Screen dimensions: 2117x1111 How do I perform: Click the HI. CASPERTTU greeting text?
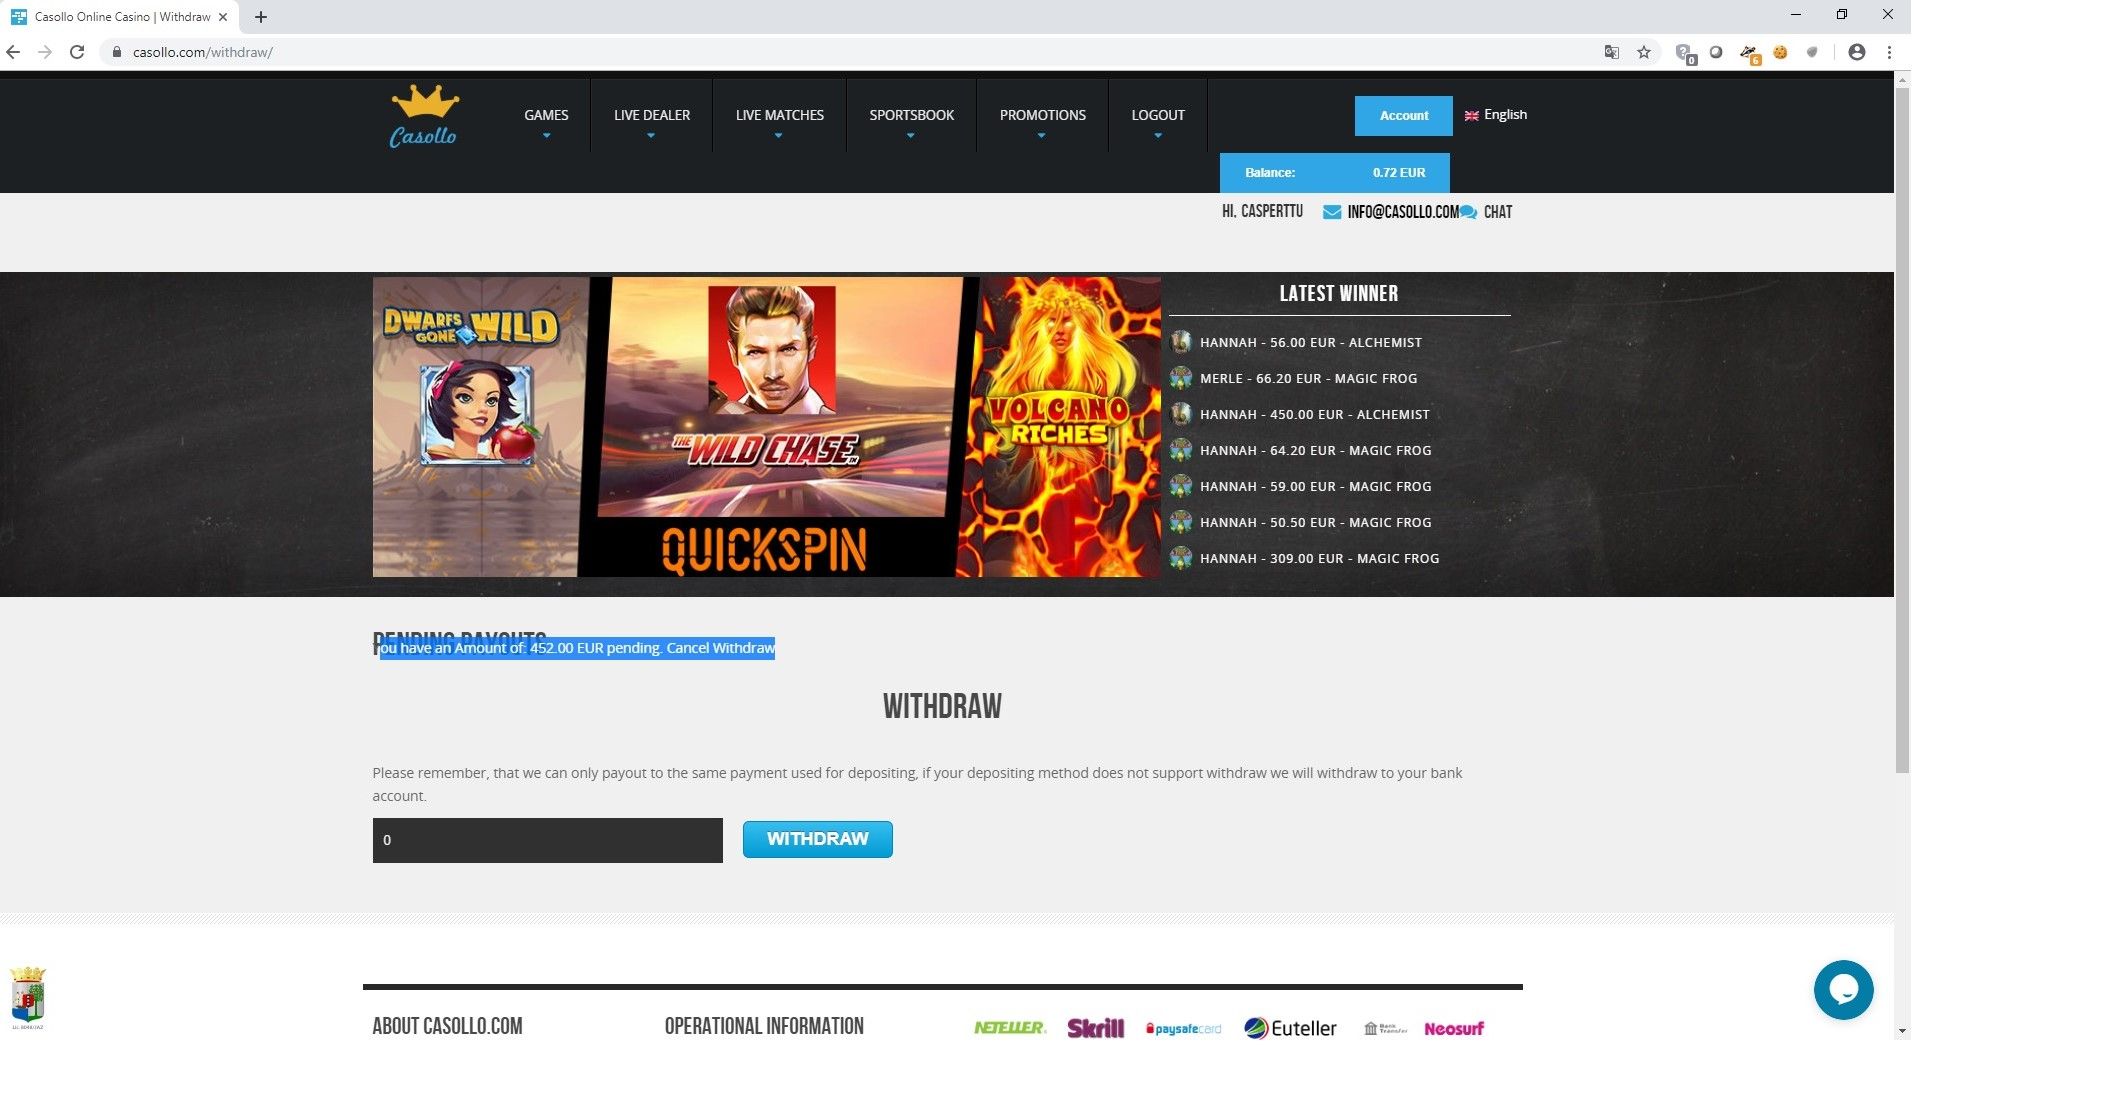coord(1262,212)
